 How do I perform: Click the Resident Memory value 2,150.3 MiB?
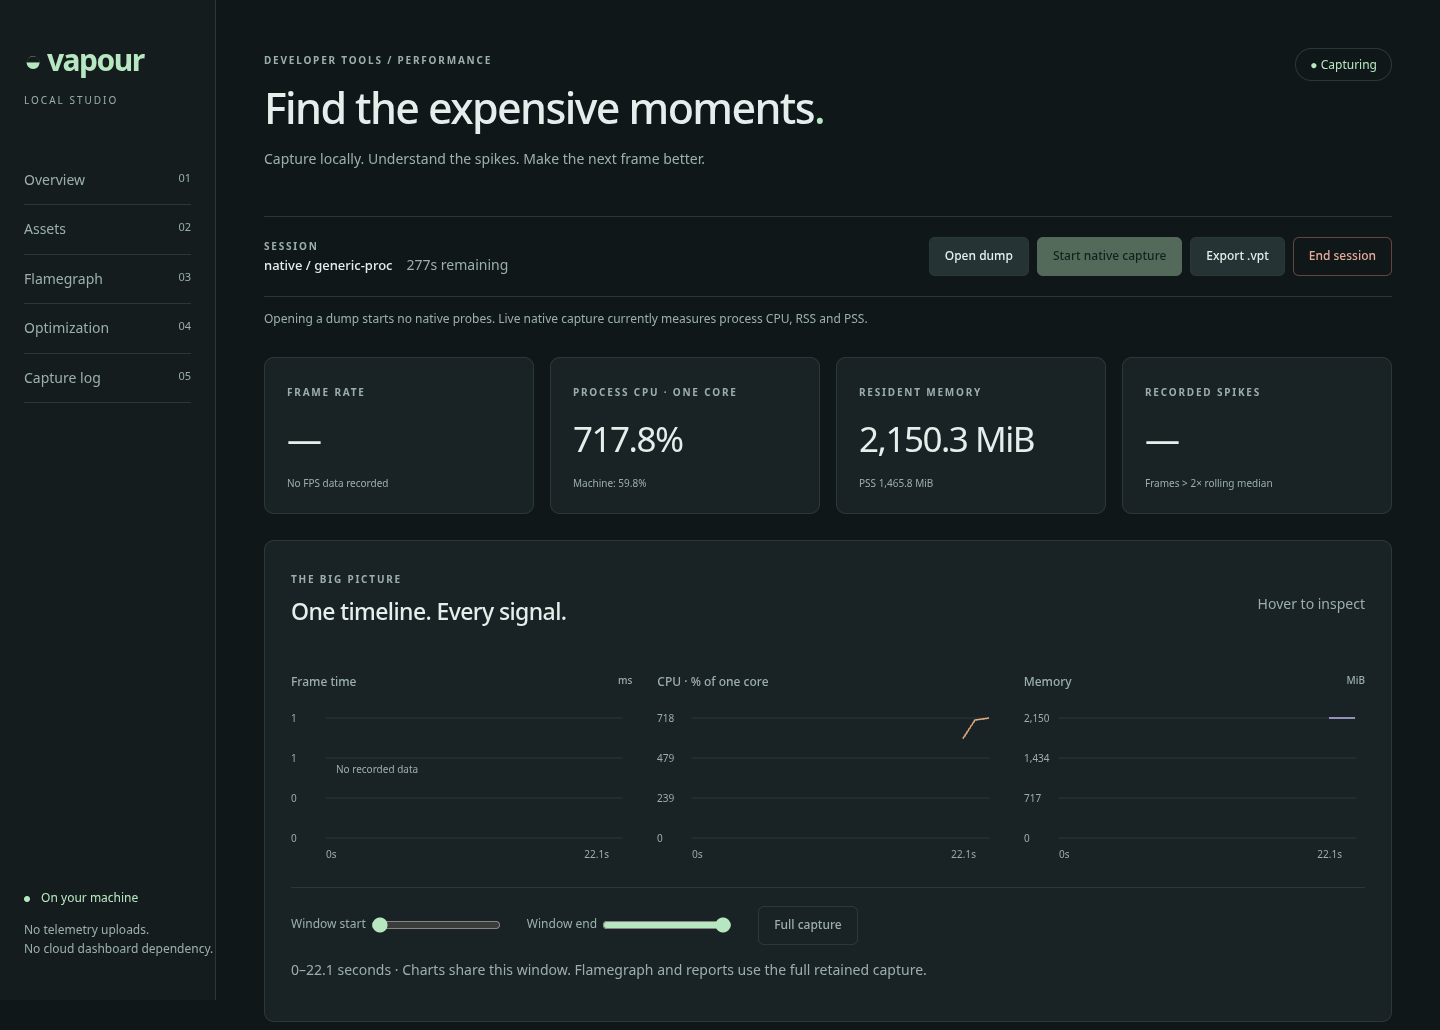pyautogui.click(x=947, y=440)
